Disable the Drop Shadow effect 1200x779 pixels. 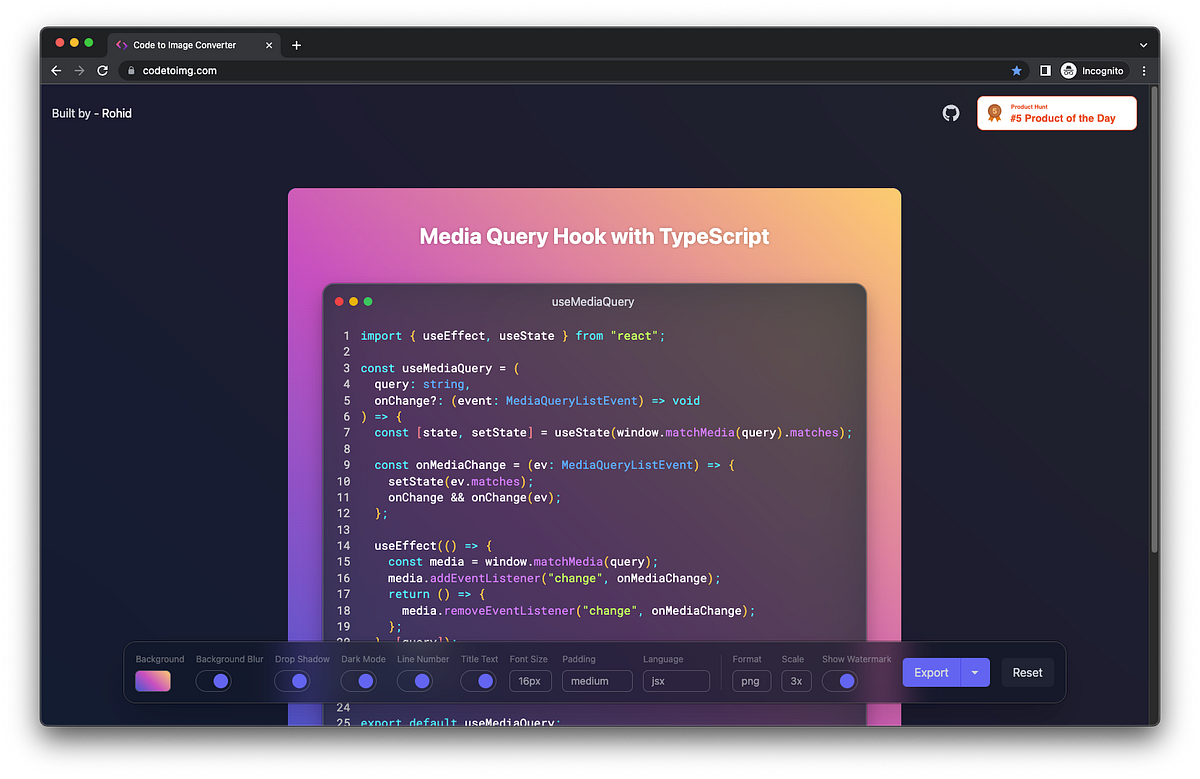(x=293, y=681)
